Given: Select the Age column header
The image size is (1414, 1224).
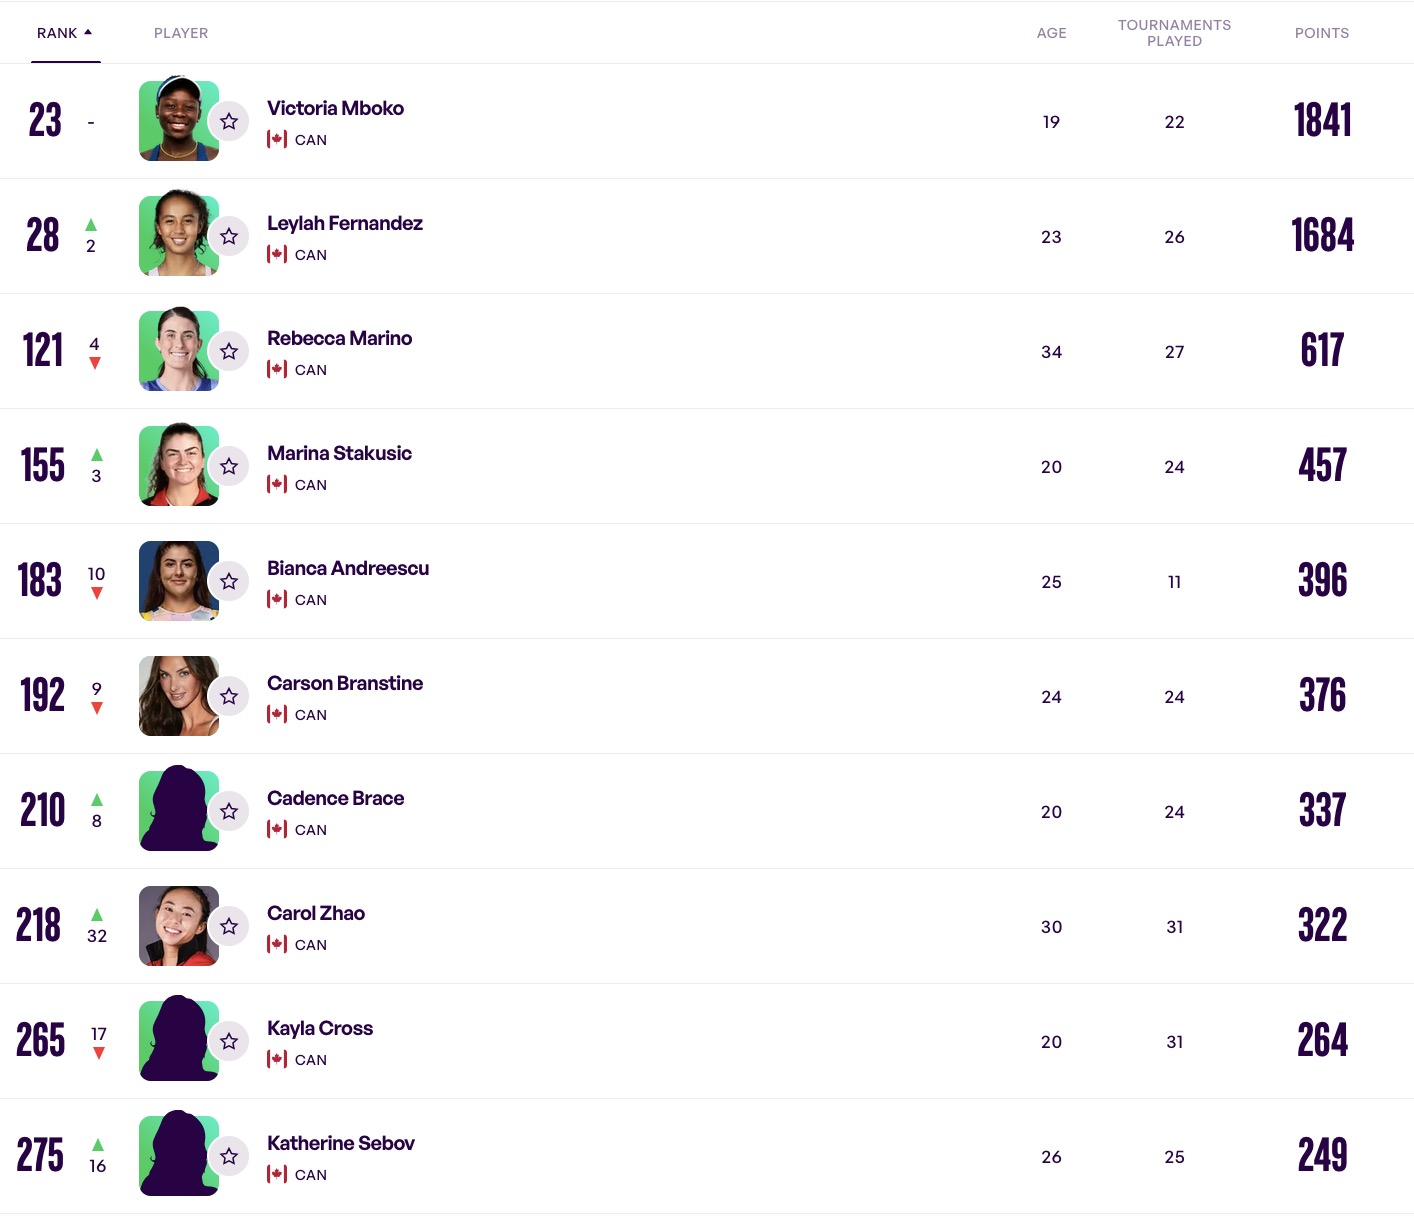Looking at the screenshot, I should 1051,33.
